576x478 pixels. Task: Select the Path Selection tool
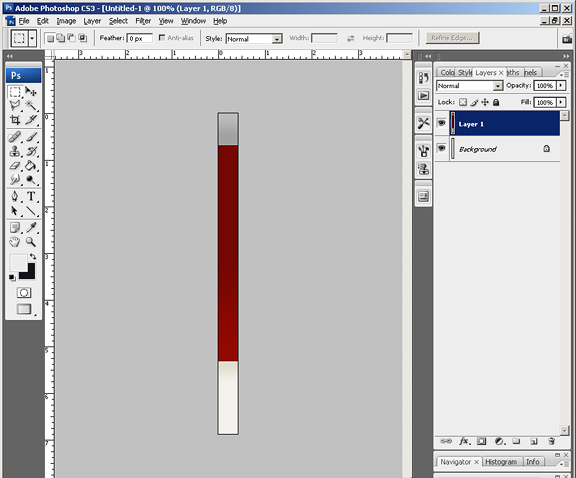15,211
